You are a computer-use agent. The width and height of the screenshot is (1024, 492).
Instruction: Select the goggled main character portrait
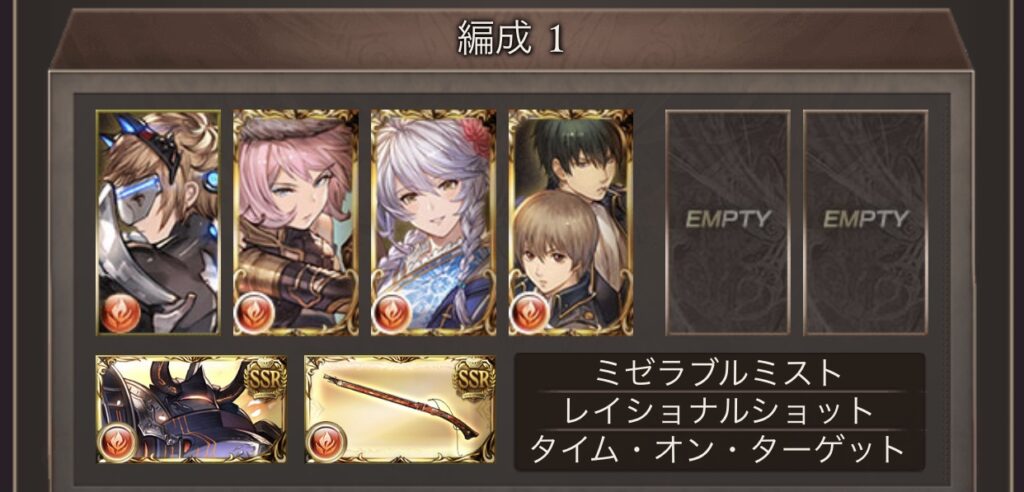[x=158, y=222]
